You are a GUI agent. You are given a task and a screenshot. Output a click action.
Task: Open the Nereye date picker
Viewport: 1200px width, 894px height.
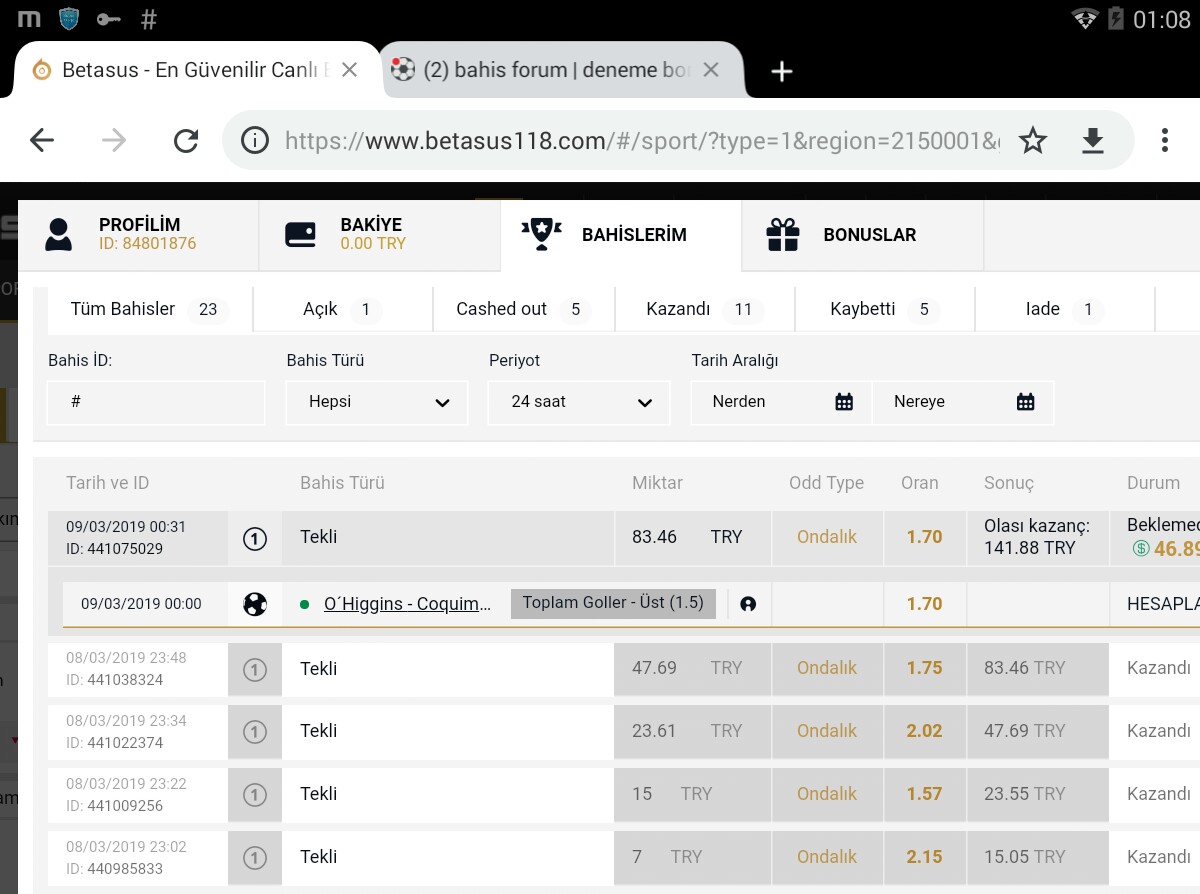[x=963, y=402]
